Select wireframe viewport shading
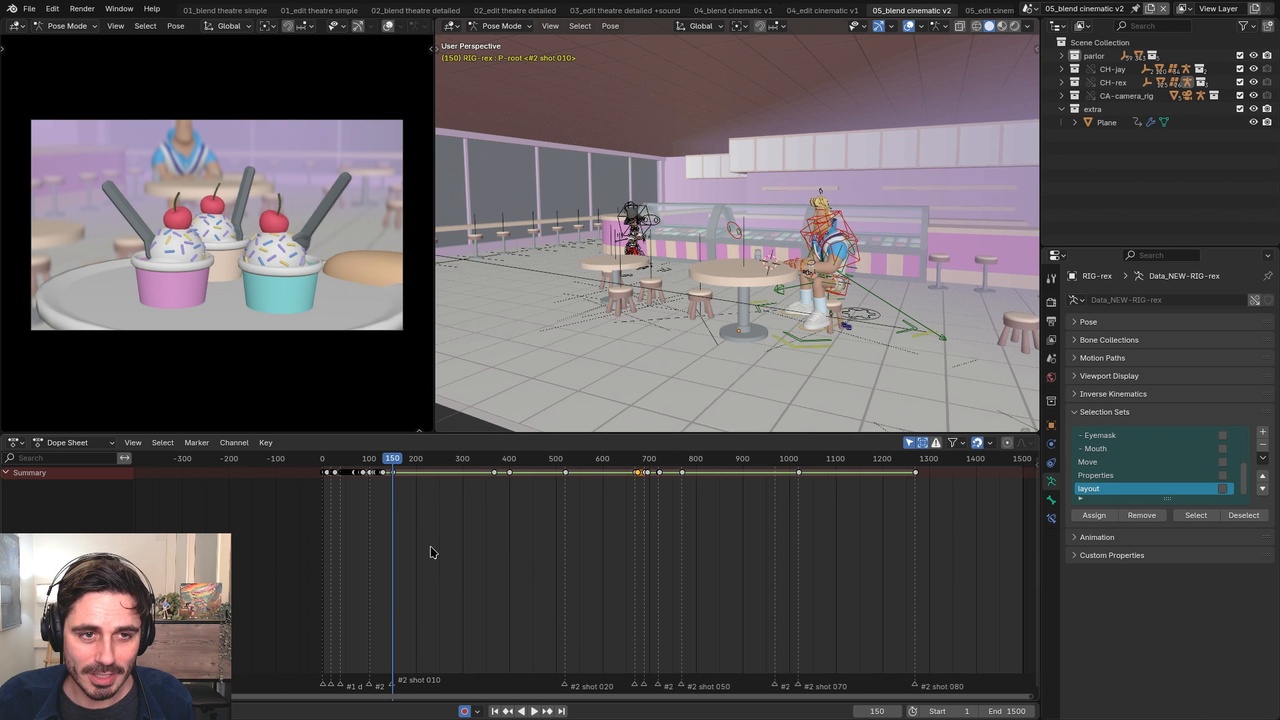 [976, 26]
